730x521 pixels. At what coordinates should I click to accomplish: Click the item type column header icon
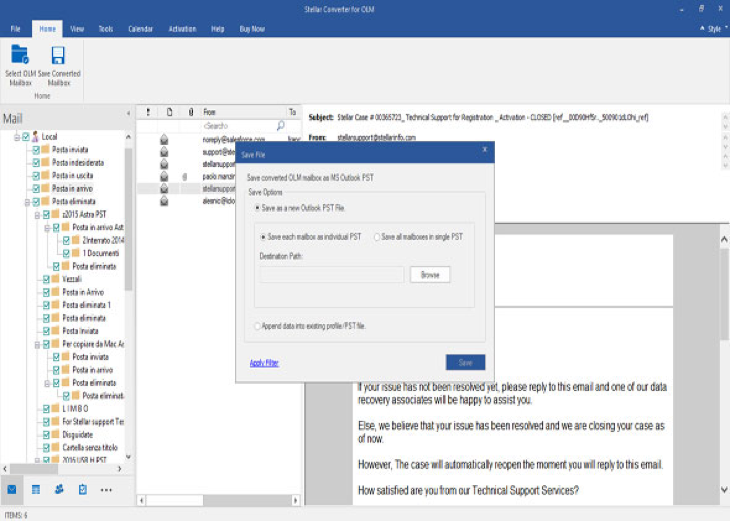169,112
